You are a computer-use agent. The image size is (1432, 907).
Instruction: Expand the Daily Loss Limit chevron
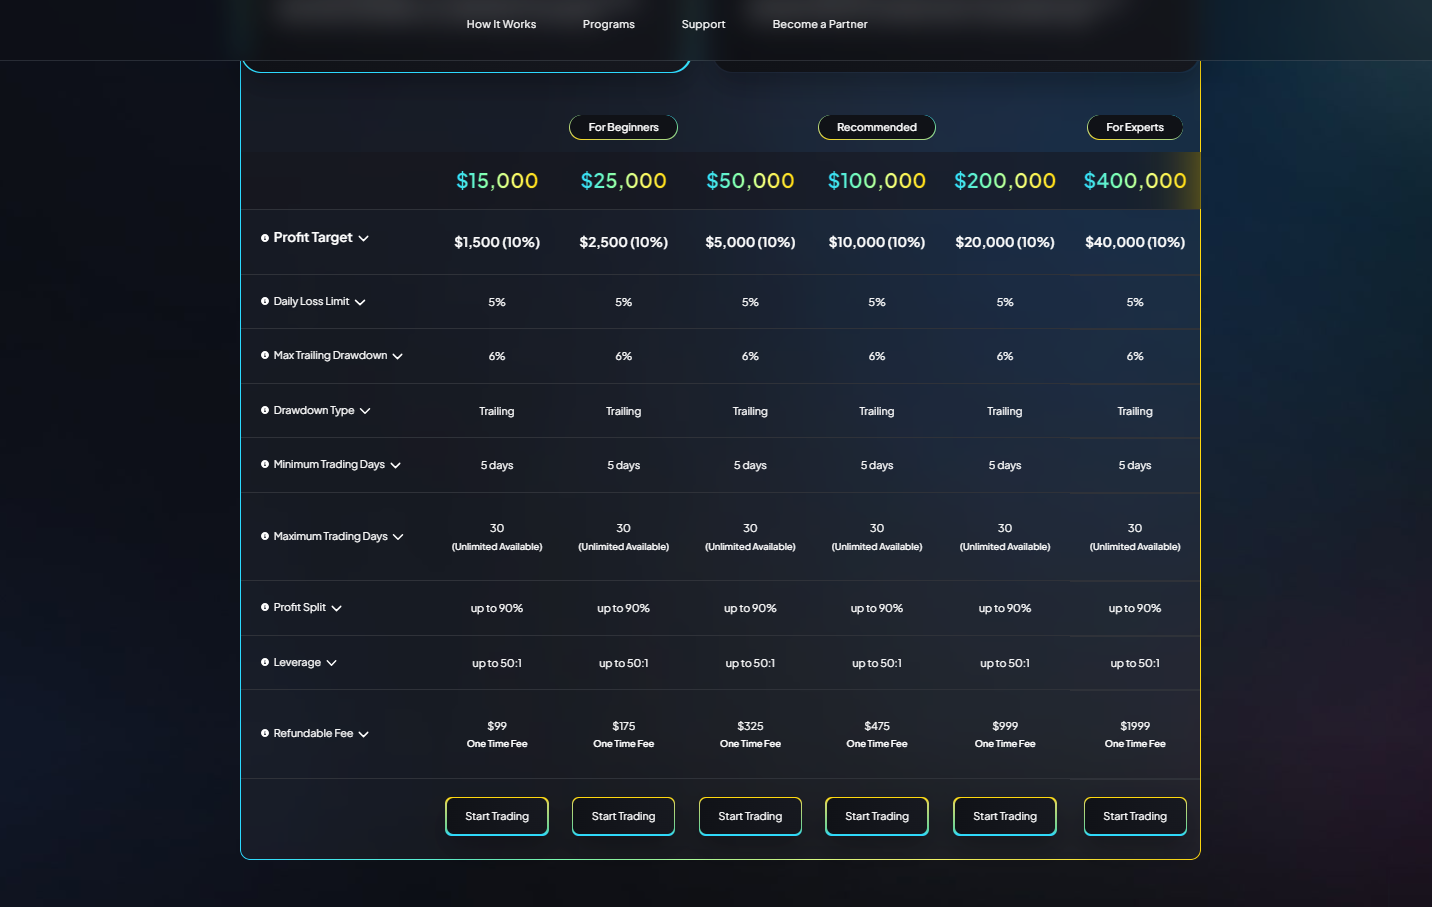(360, 302)
